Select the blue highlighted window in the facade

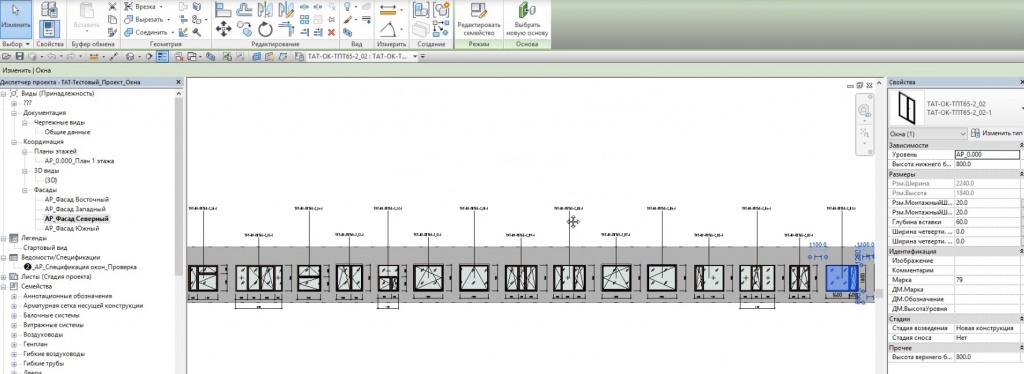point(842,278)
